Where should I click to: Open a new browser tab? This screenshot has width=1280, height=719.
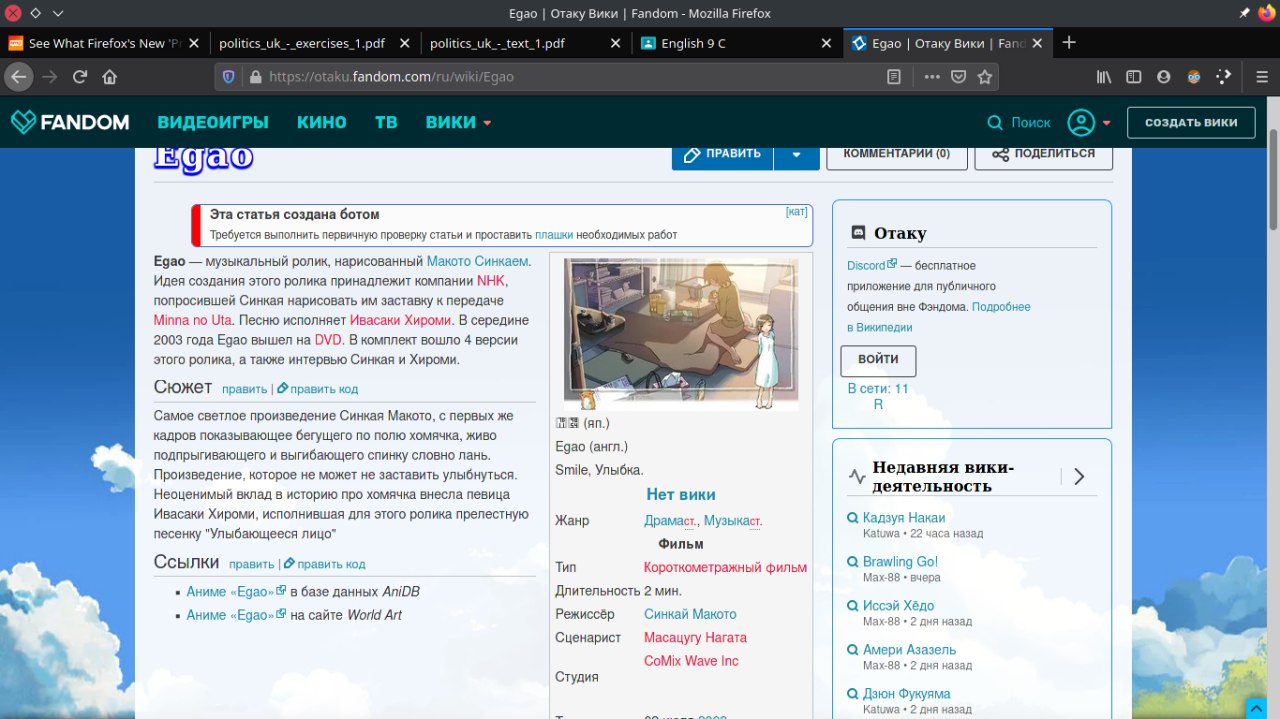point(1069,43)
